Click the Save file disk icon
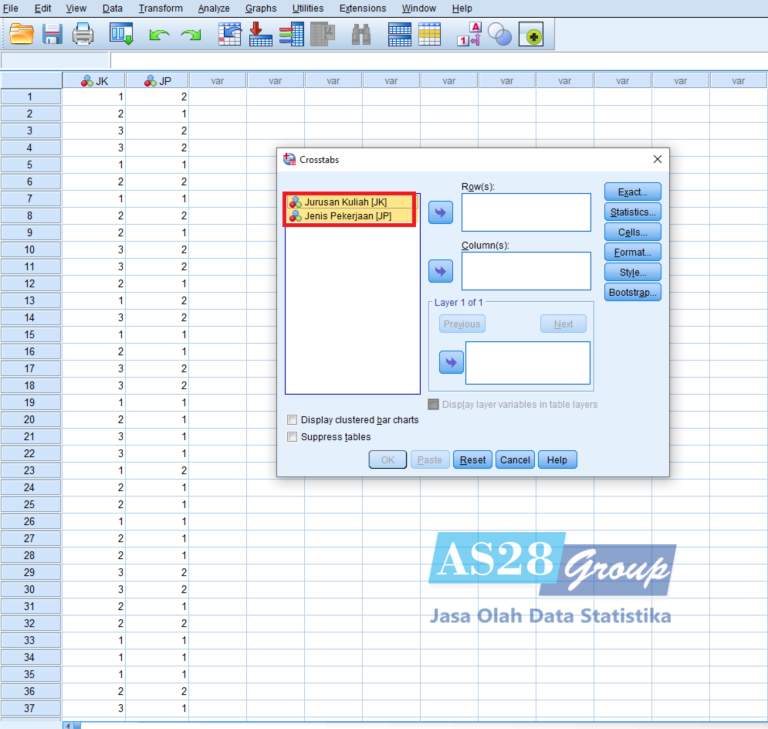 click(x=52, y=35)
